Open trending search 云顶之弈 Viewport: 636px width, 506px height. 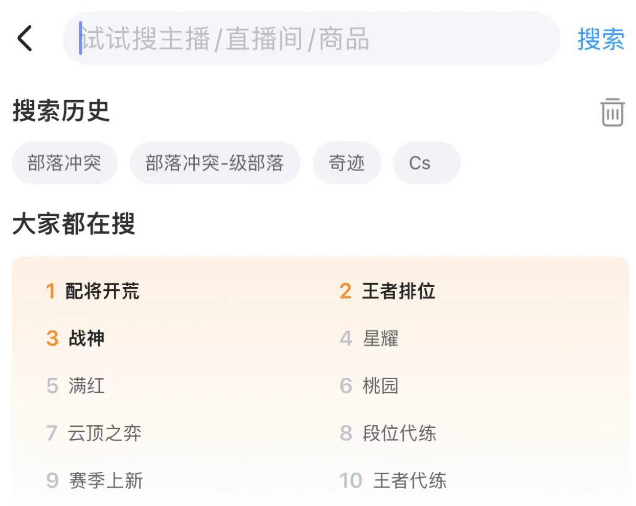click(x=104, y=433)
